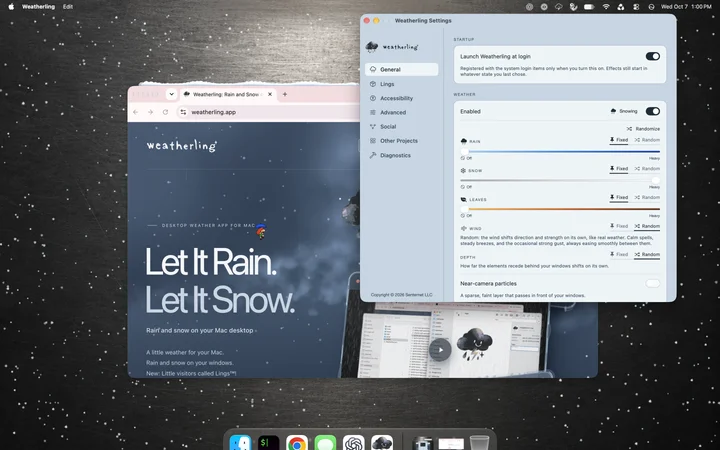Open Control Center in menu bar
This screenshot has height=450, width=720.
pos(636,6)
